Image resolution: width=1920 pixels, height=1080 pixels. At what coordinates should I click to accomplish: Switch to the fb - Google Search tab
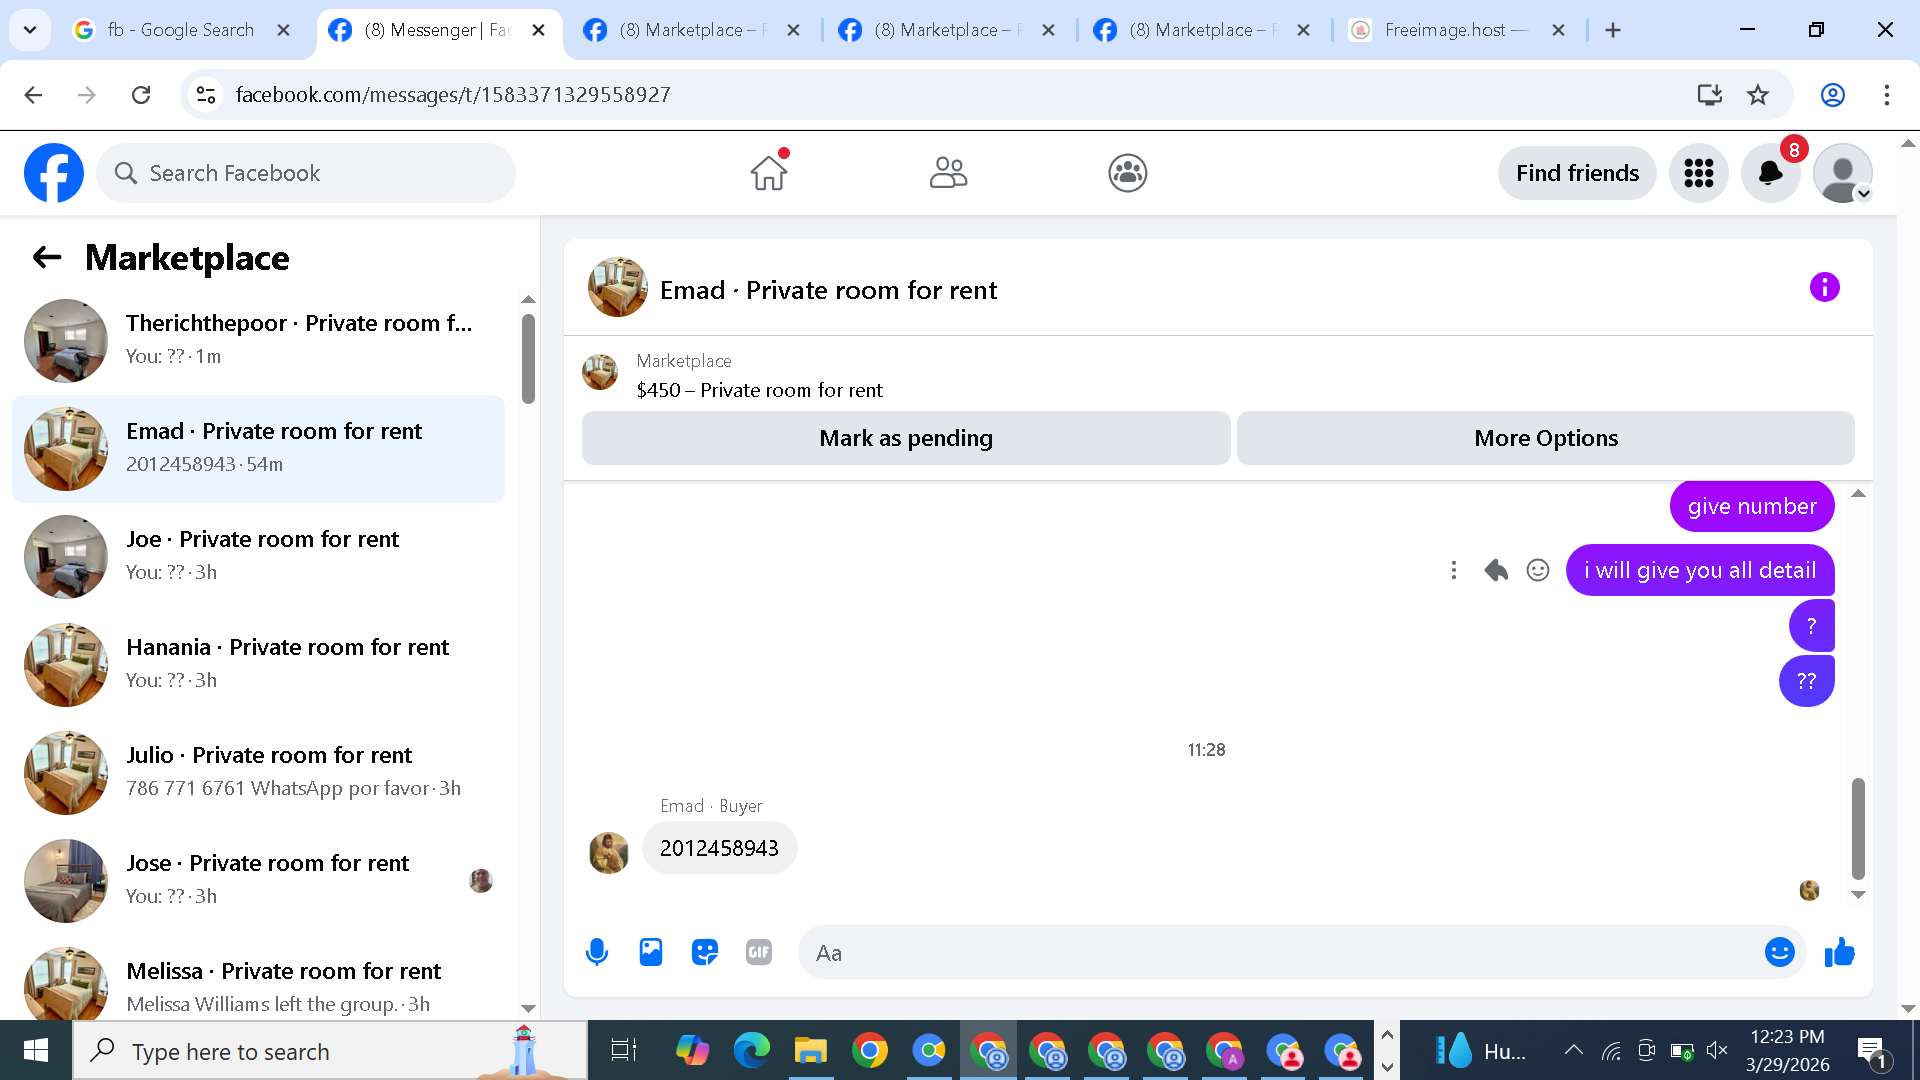182,30
